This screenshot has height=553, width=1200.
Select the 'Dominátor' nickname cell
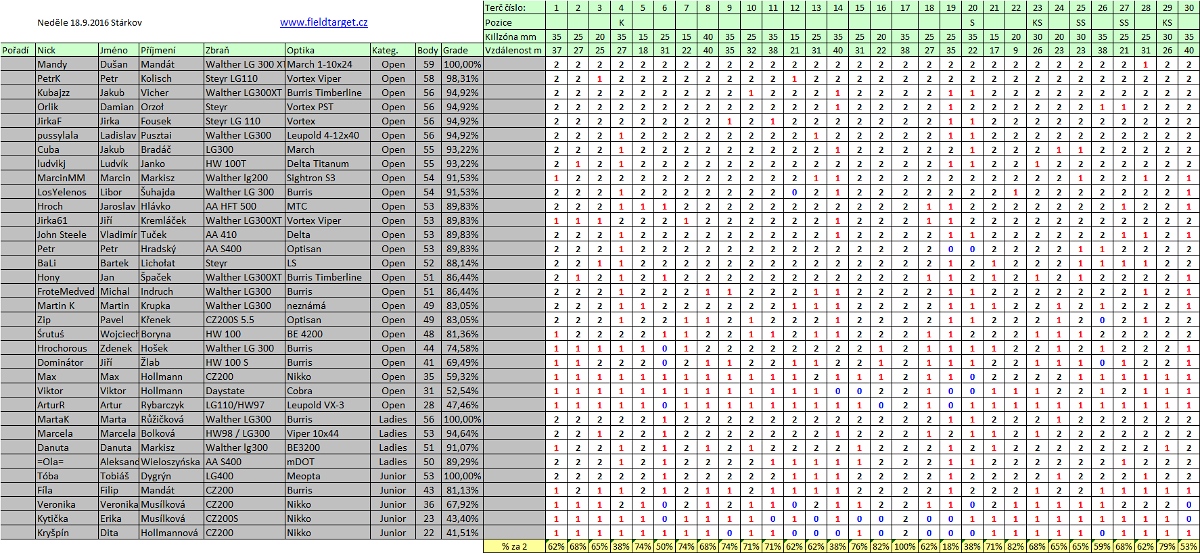click(x=59, y=362)
